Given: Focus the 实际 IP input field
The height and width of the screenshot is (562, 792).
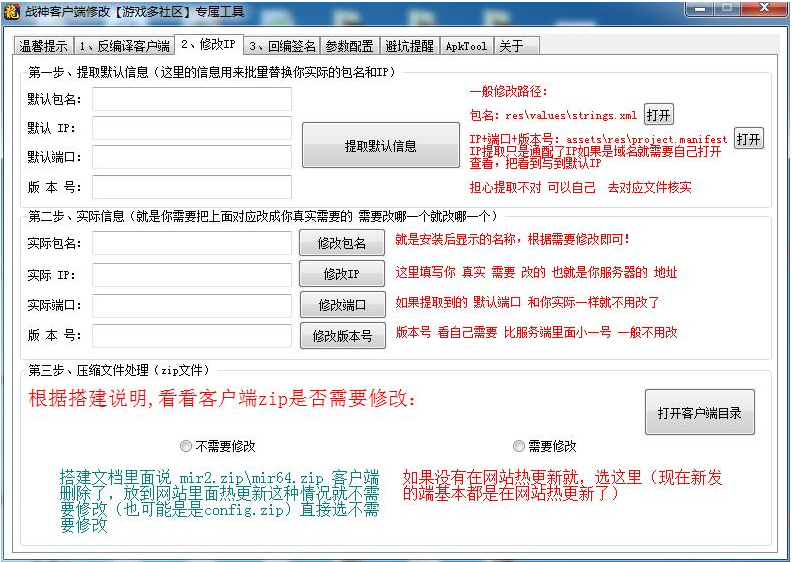Looking at the screenshot, I should click(x=192, y=274).
